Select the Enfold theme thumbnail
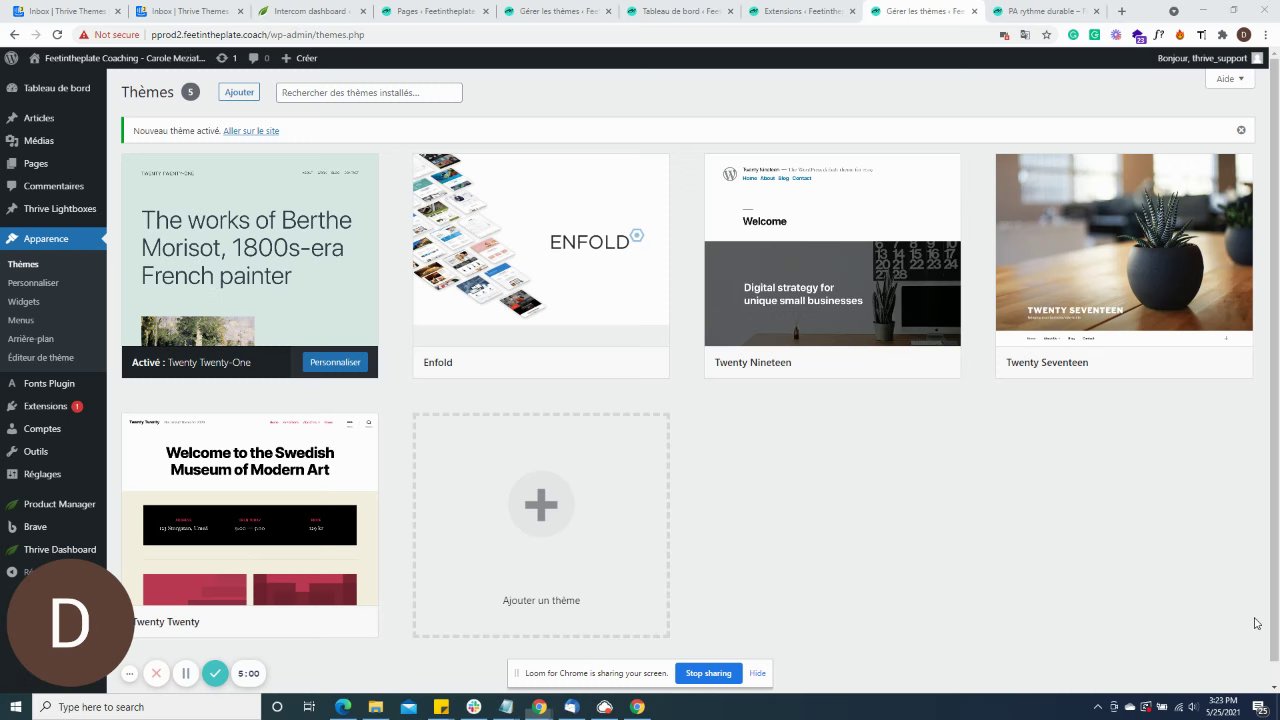The image size is (1280, 720). pyautogui.click(x=541, y=250)
